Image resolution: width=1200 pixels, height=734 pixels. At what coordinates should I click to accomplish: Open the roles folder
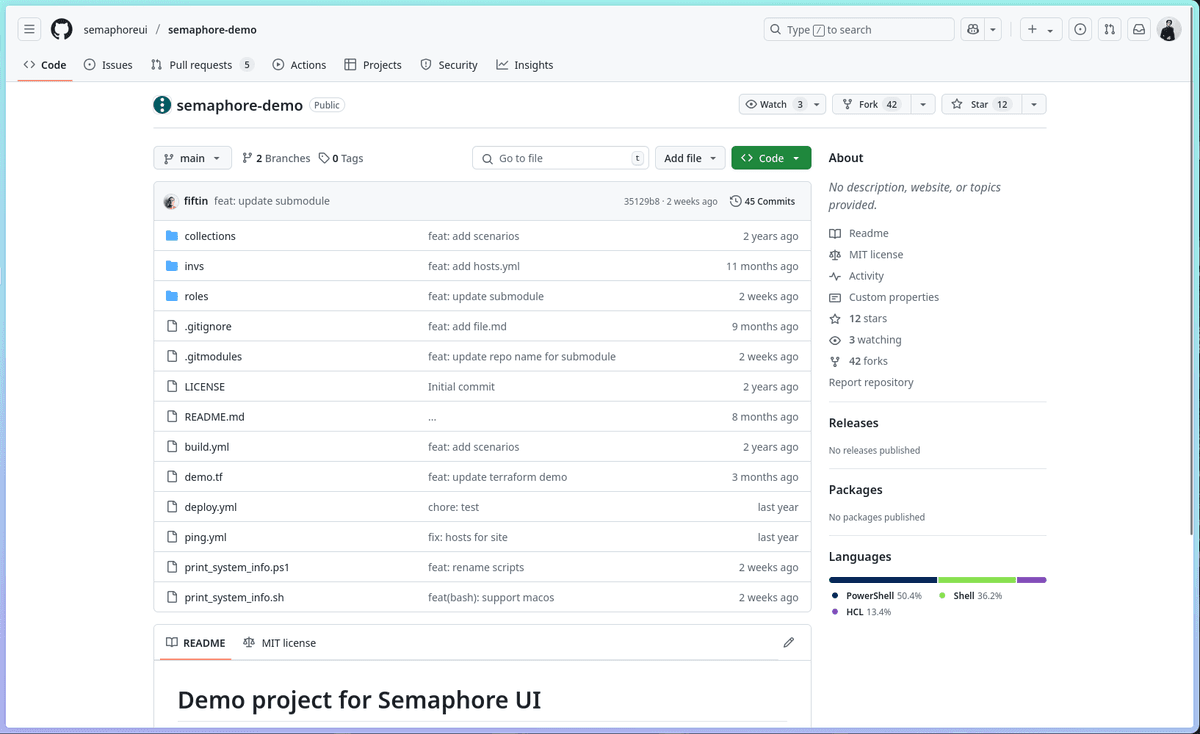[196, 296]
